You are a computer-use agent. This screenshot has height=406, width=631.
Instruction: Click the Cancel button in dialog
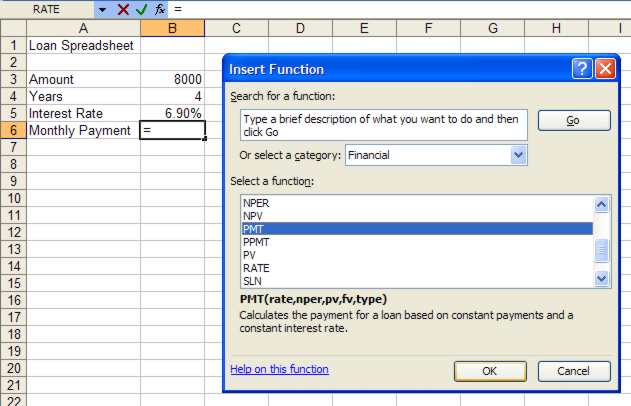(x=573, y=371)
